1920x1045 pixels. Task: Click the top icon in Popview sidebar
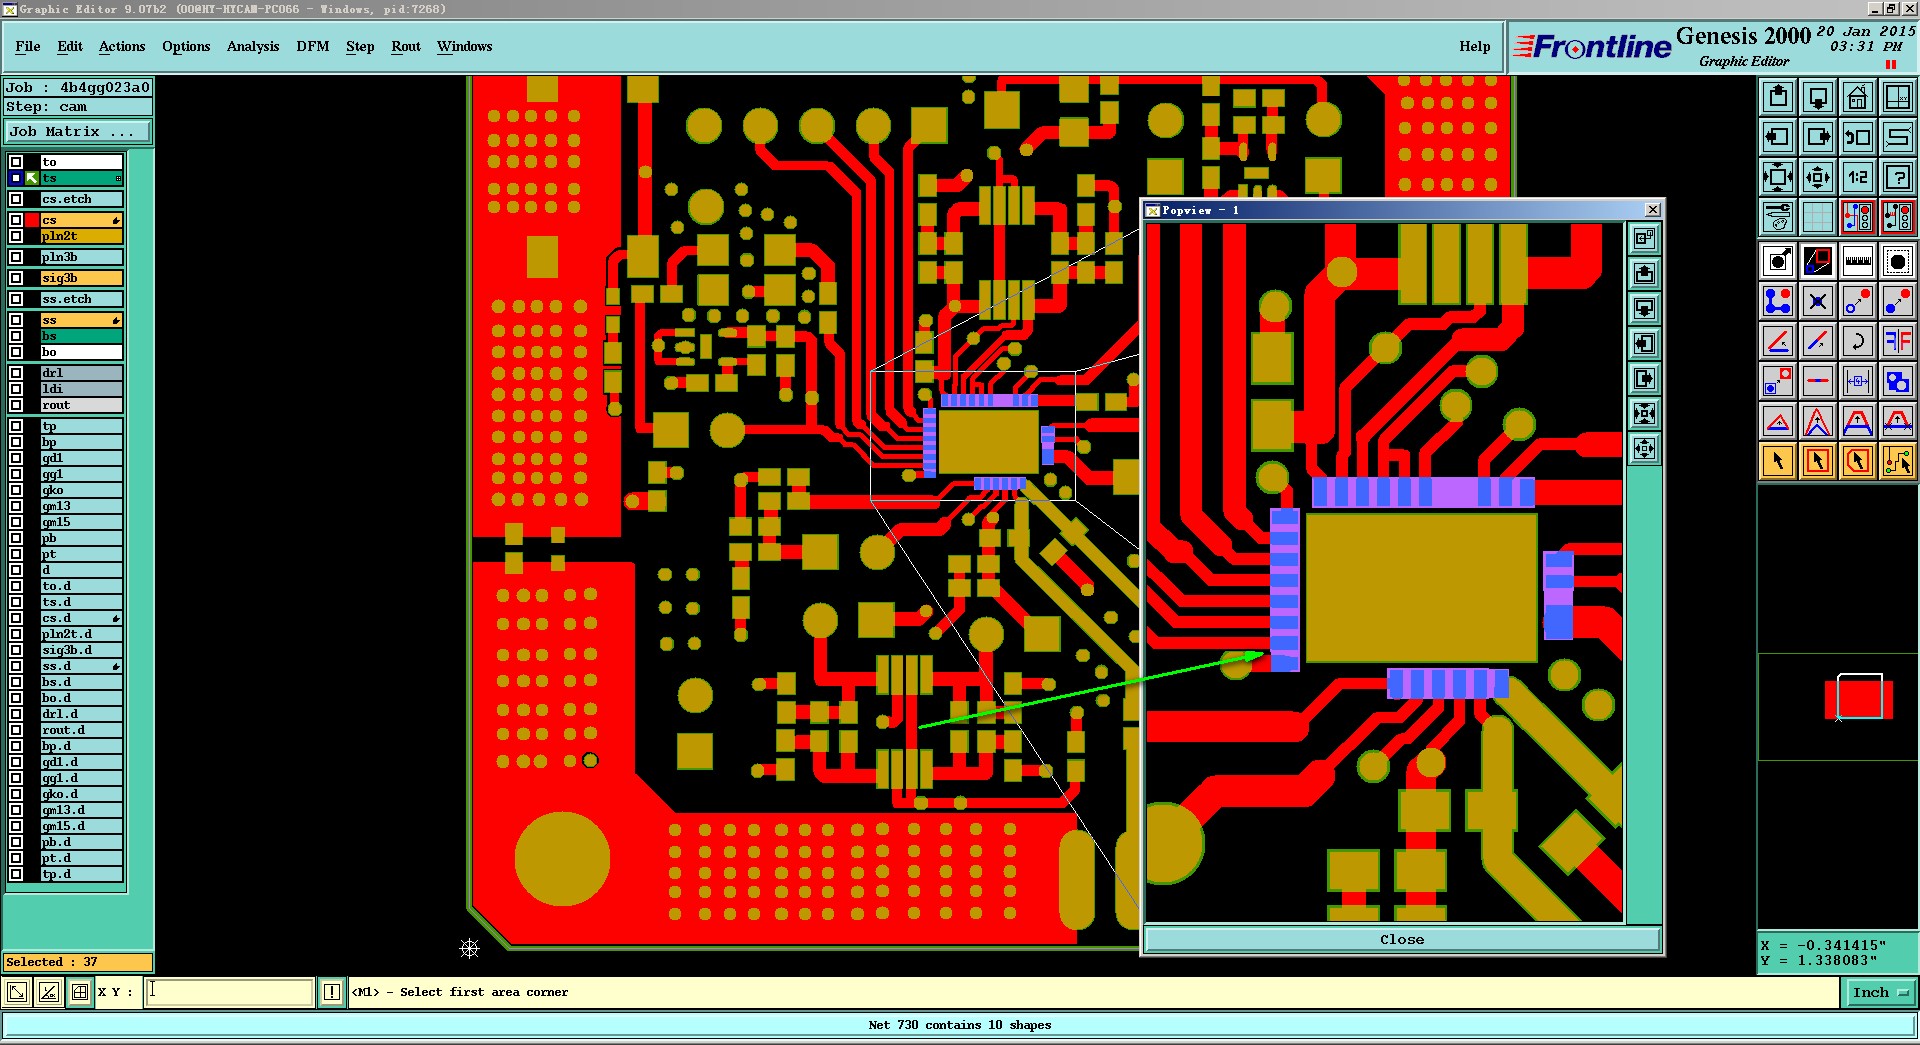tap(1644, 239)
